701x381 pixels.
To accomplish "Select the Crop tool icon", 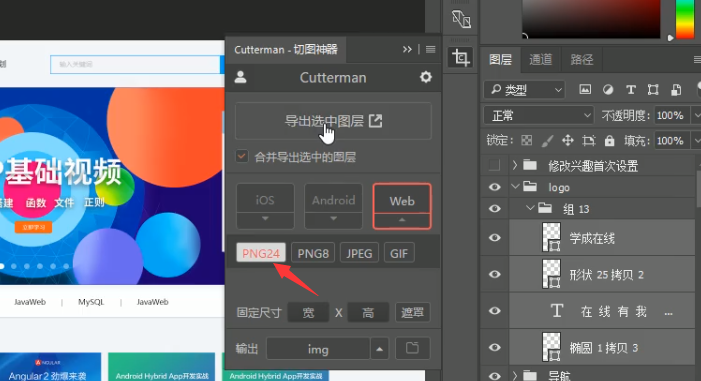I will (x=460, y=58).
